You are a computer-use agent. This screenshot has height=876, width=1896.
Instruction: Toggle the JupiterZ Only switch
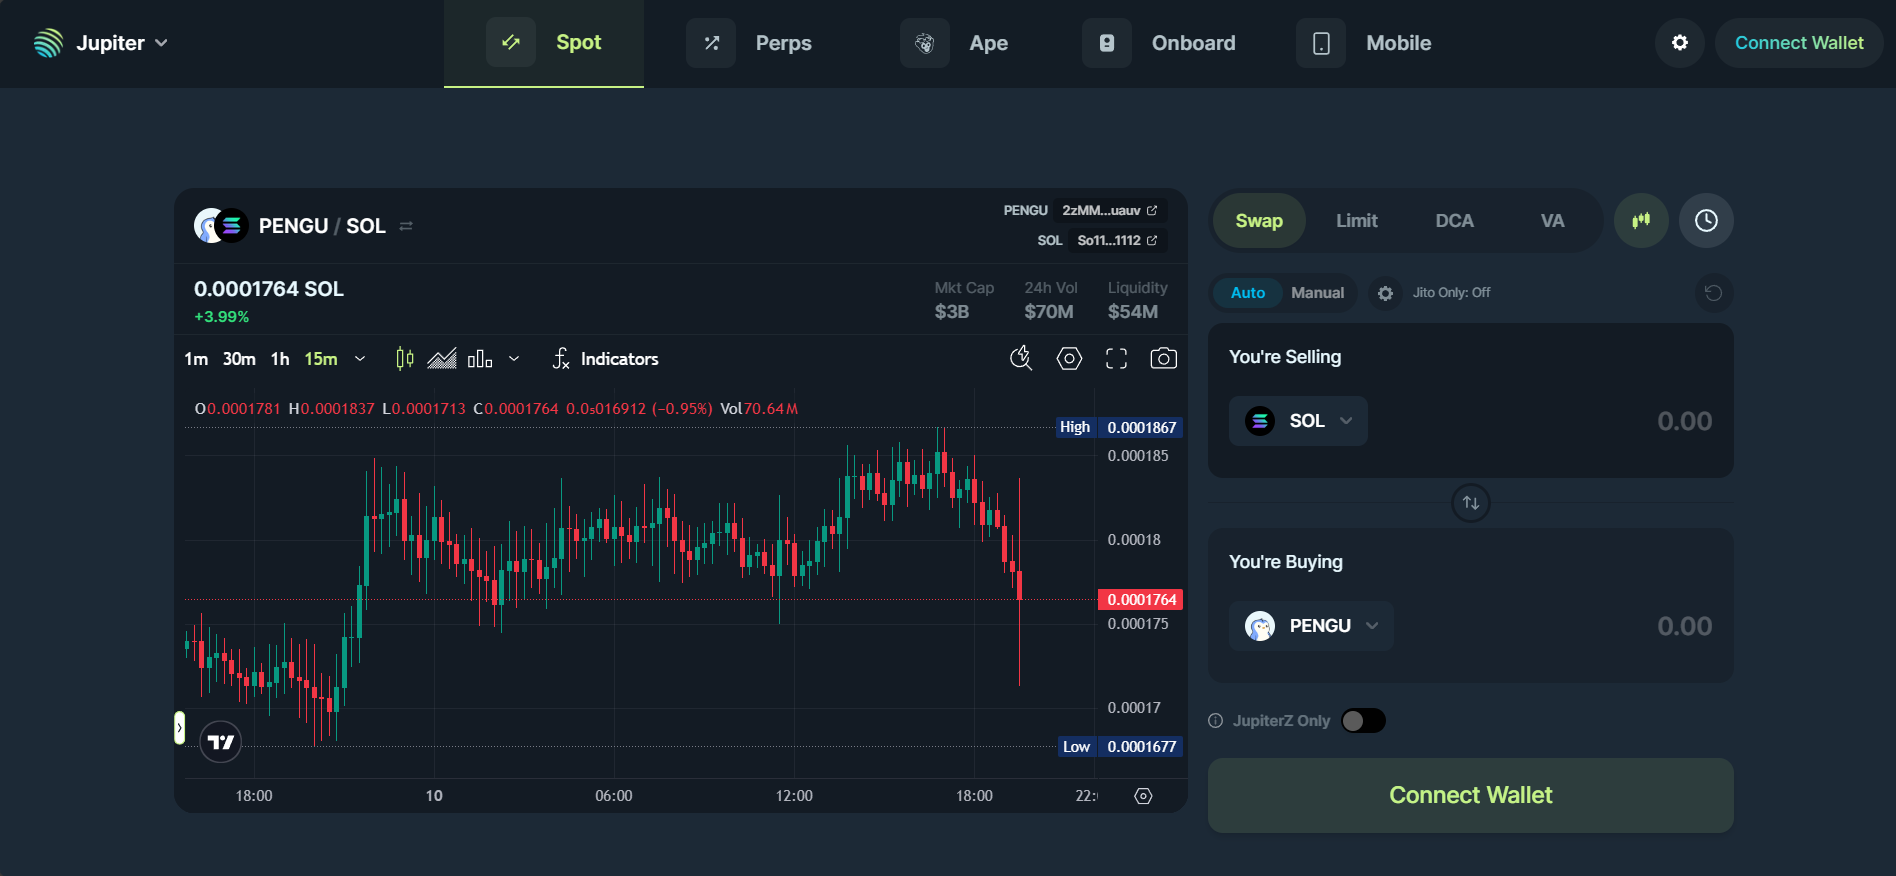(1363, 721)
